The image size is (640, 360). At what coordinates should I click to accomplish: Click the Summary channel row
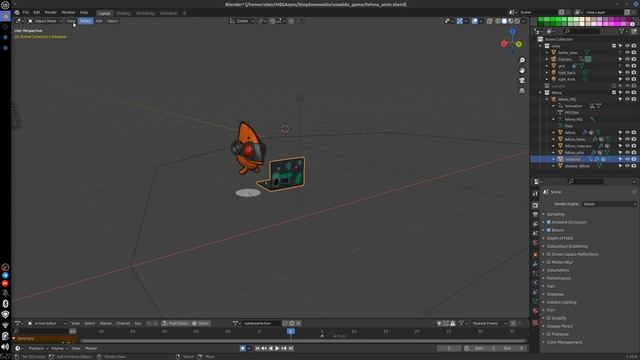click(45, 338)
